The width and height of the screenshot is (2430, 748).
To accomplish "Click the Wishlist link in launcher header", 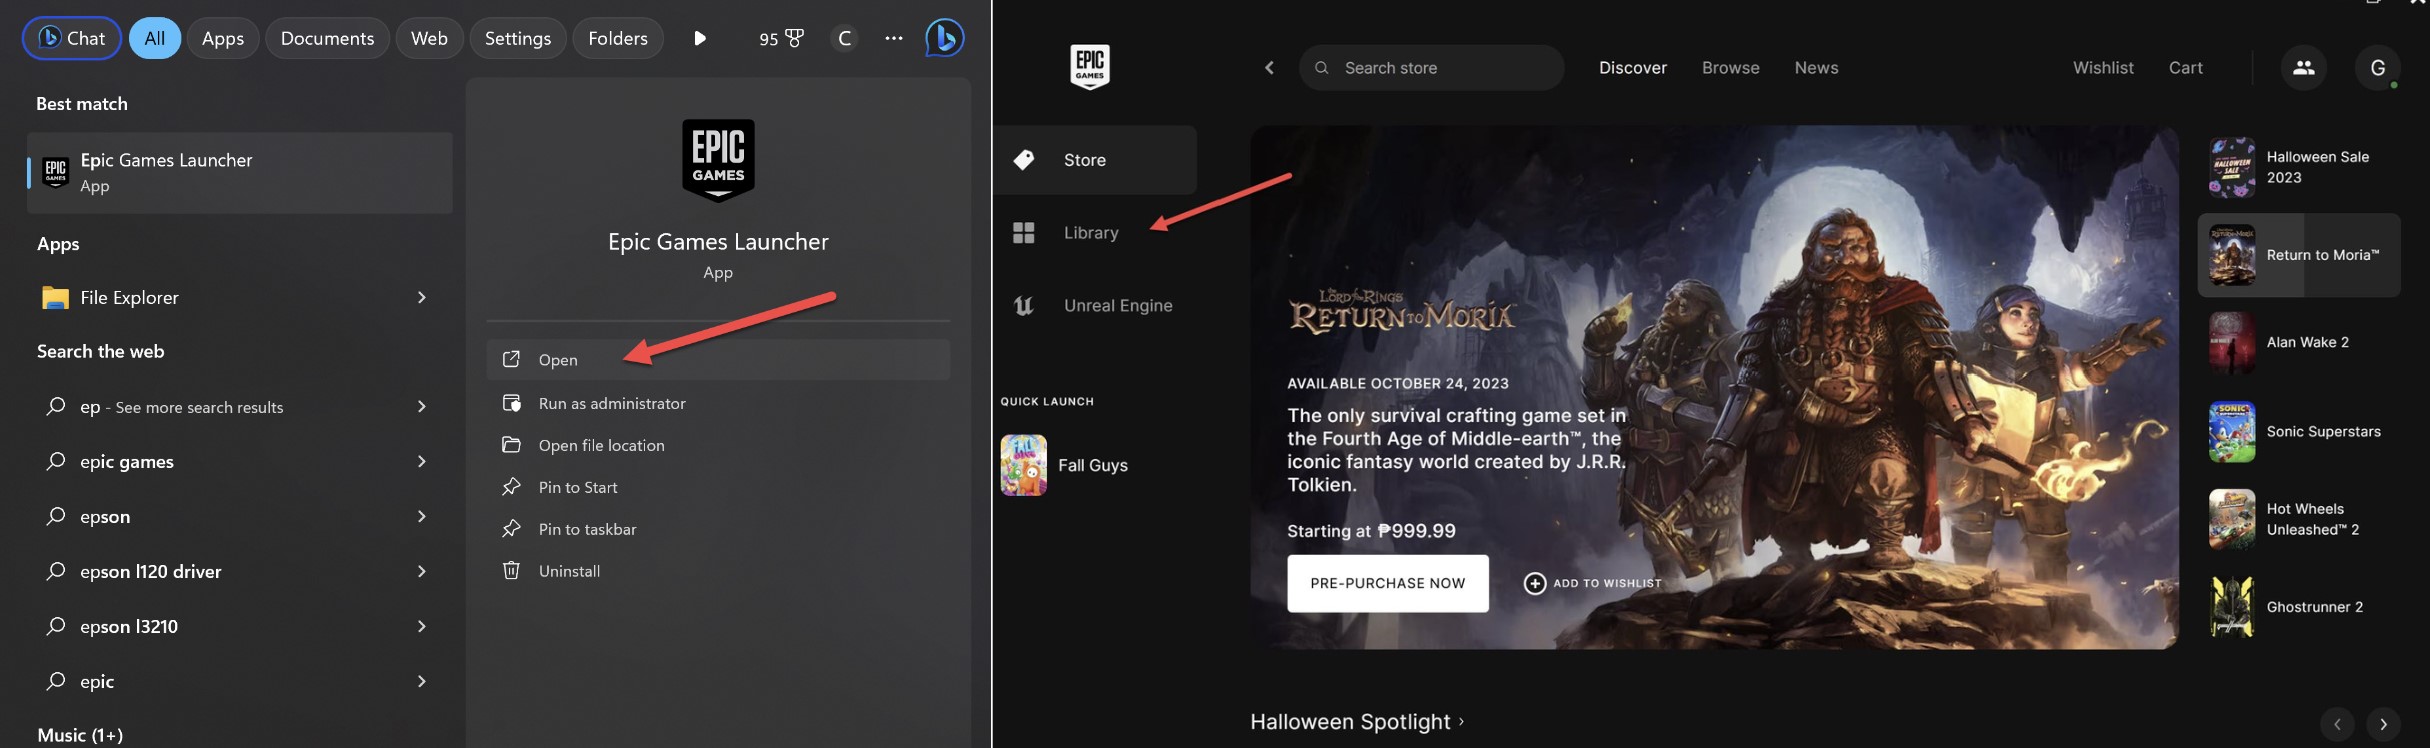I will point(2103,68).
